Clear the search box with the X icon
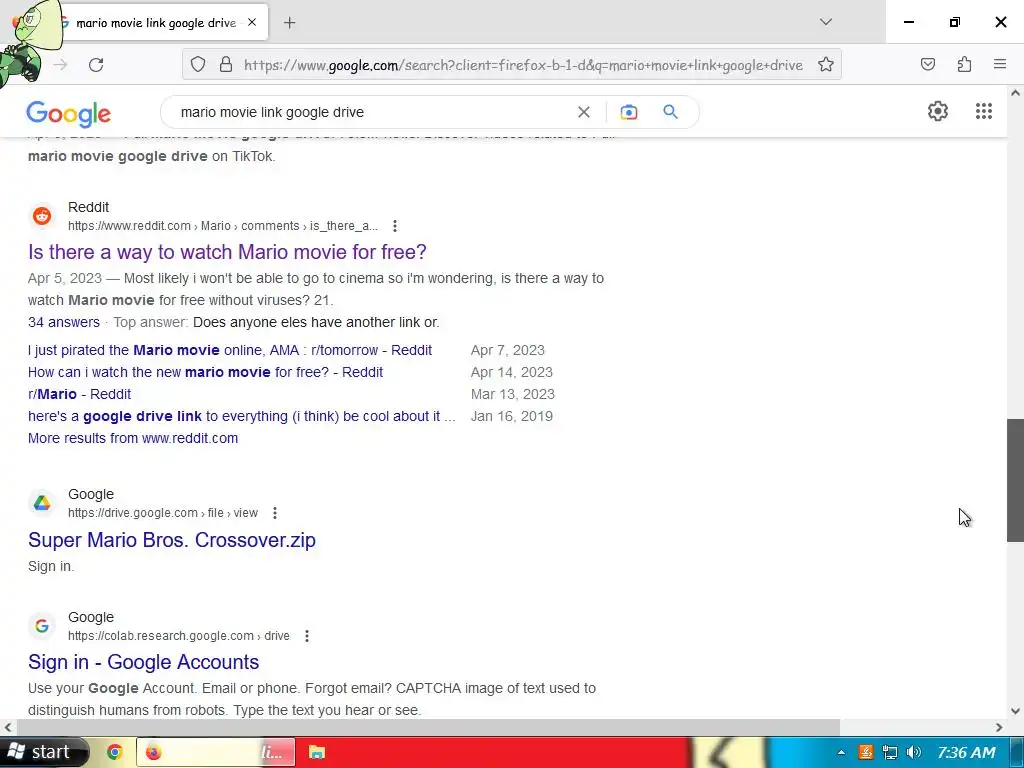This screenshot has height=768, width=1024. click(584, 112)
